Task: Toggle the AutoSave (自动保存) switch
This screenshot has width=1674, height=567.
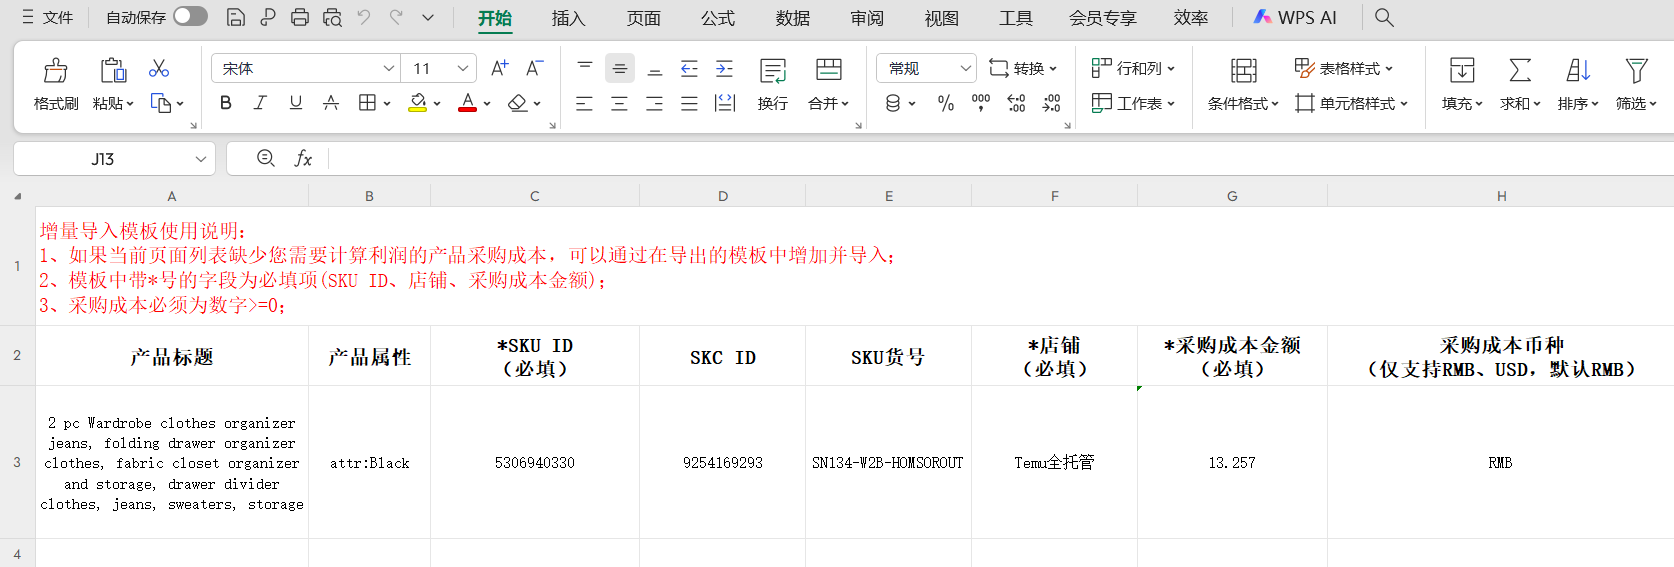Action: [189, 17]
